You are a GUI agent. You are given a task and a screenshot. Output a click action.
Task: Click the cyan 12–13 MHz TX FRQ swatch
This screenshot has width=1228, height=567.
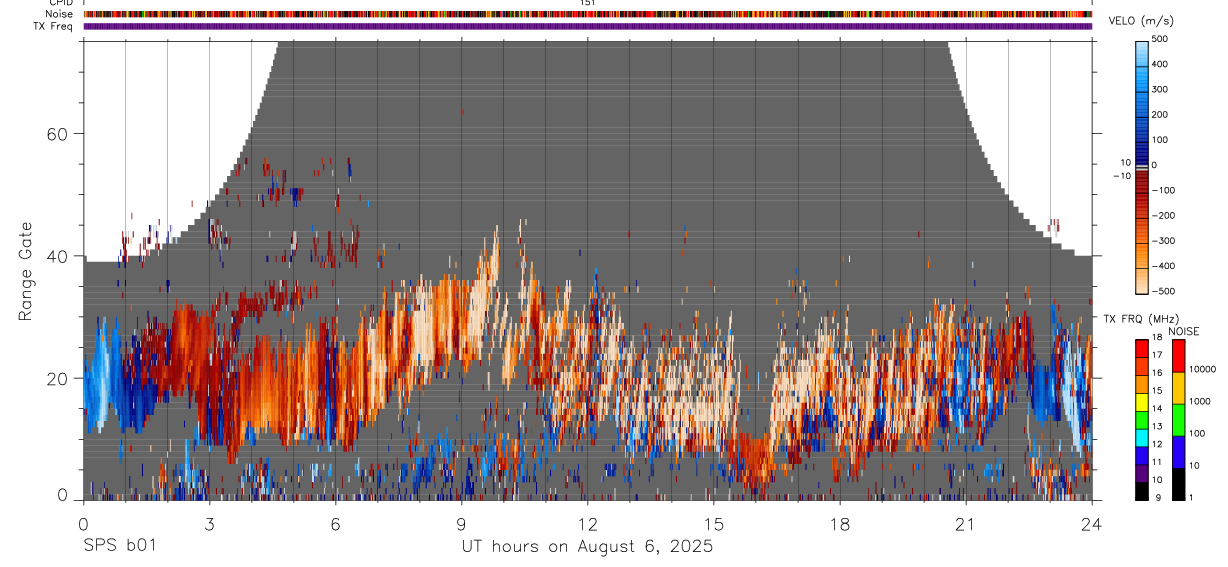pos(1141,436)
